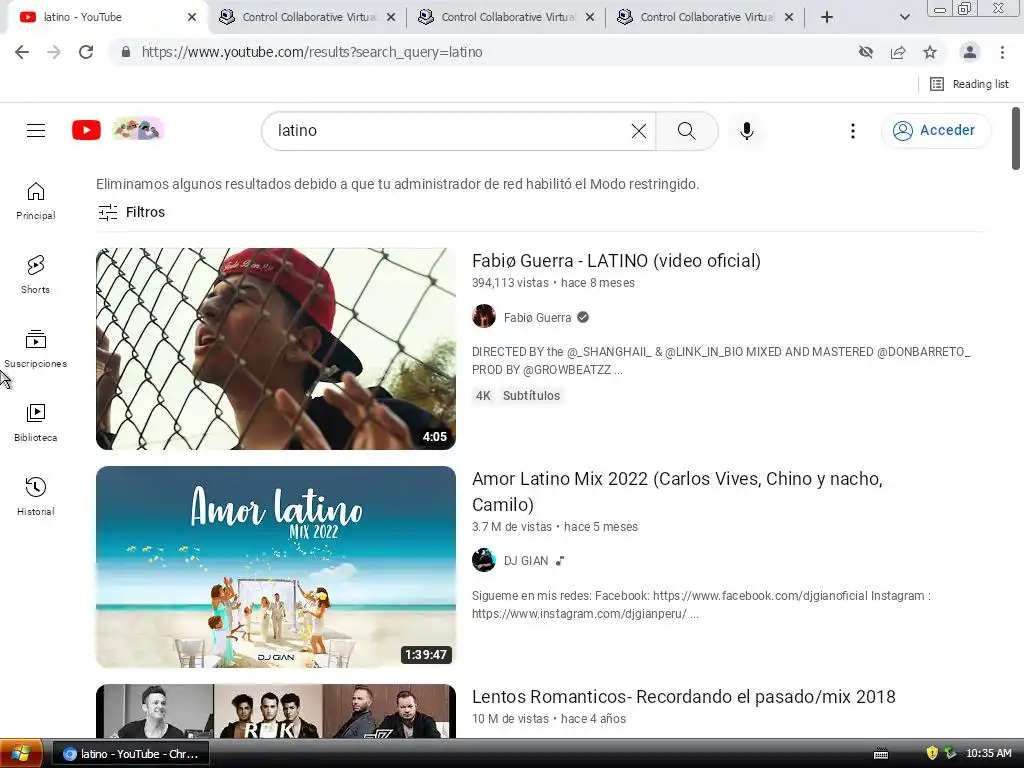
Task: Click Lentos Romanticos video title
Action: pos(684,697)
